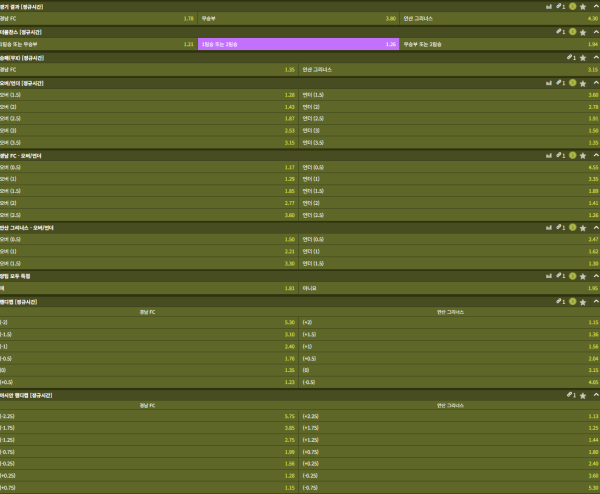Image resolution: width=600 pixels, height=494 pixels.
Task: Click yellow info circle in 아시안 핸디캡 header
Action: pyautogui.click(x=572, y=396)
